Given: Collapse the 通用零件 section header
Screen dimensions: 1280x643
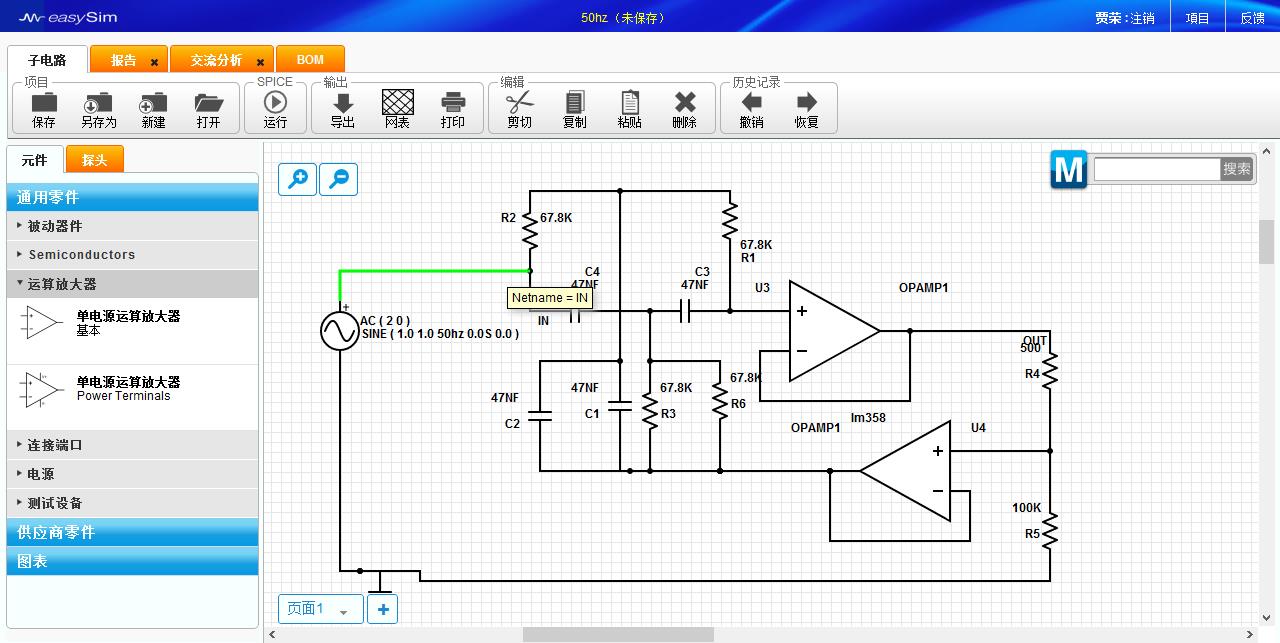Looking at the screenshot, I should (x=132, y=197).
